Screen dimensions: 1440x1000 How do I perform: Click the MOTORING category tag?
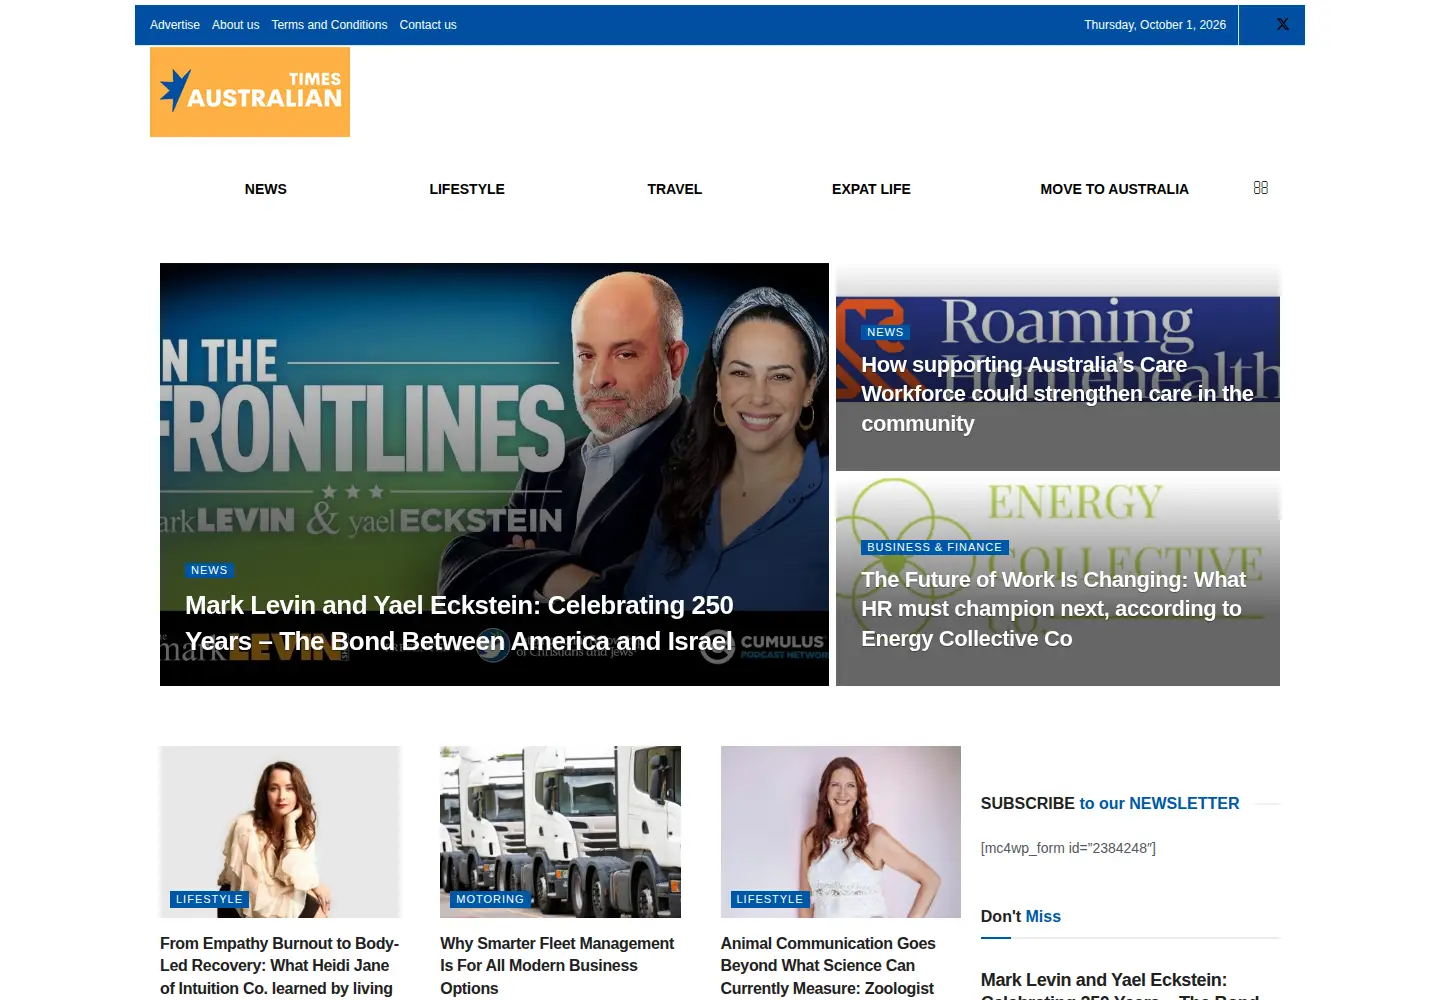(x=490, y=899)
